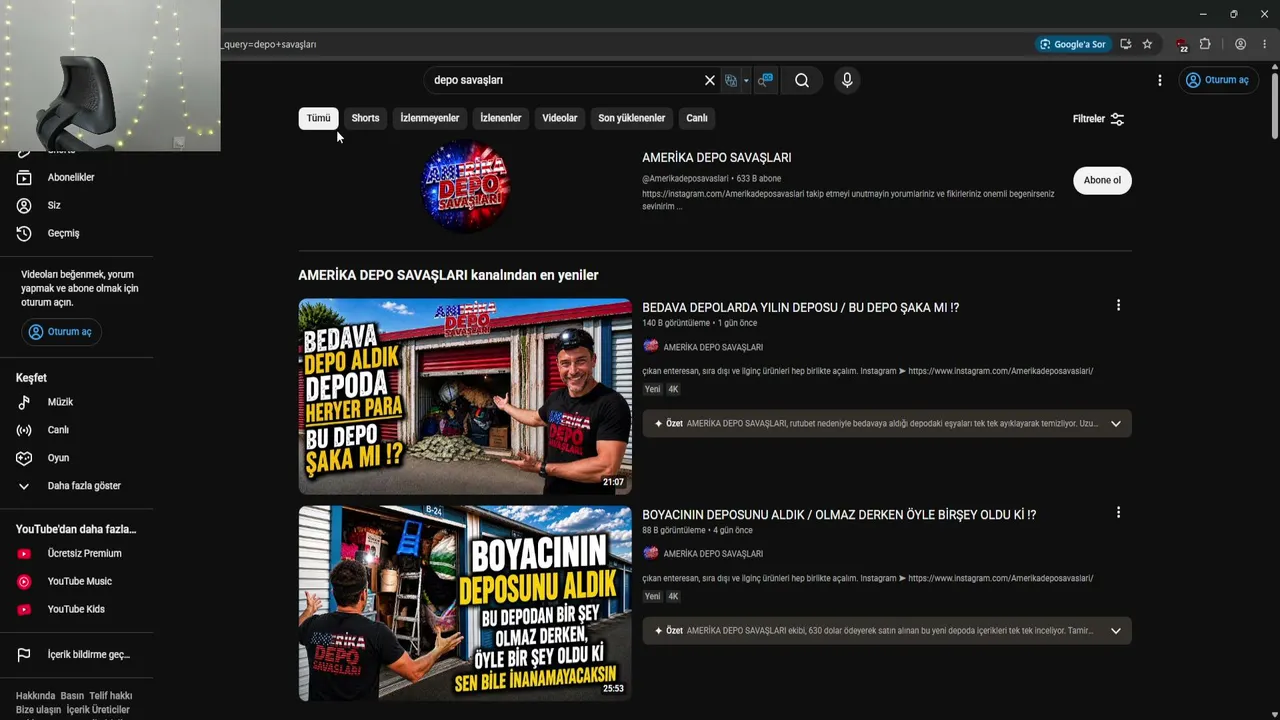Open YouTube Kids in the sidebar

77,609
